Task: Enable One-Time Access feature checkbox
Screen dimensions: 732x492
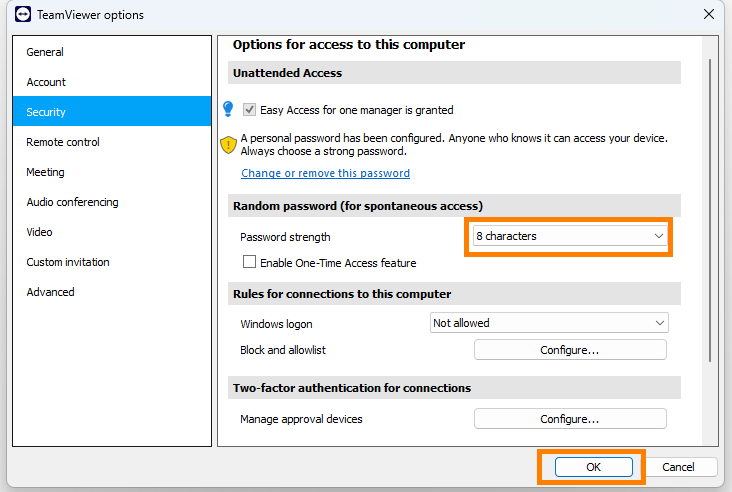Action: 249,262
